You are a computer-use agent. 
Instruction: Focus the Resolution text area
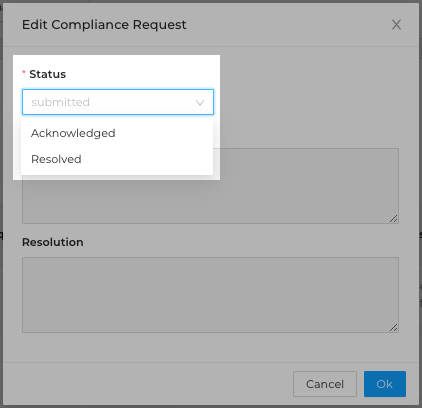tap(210, 295)
